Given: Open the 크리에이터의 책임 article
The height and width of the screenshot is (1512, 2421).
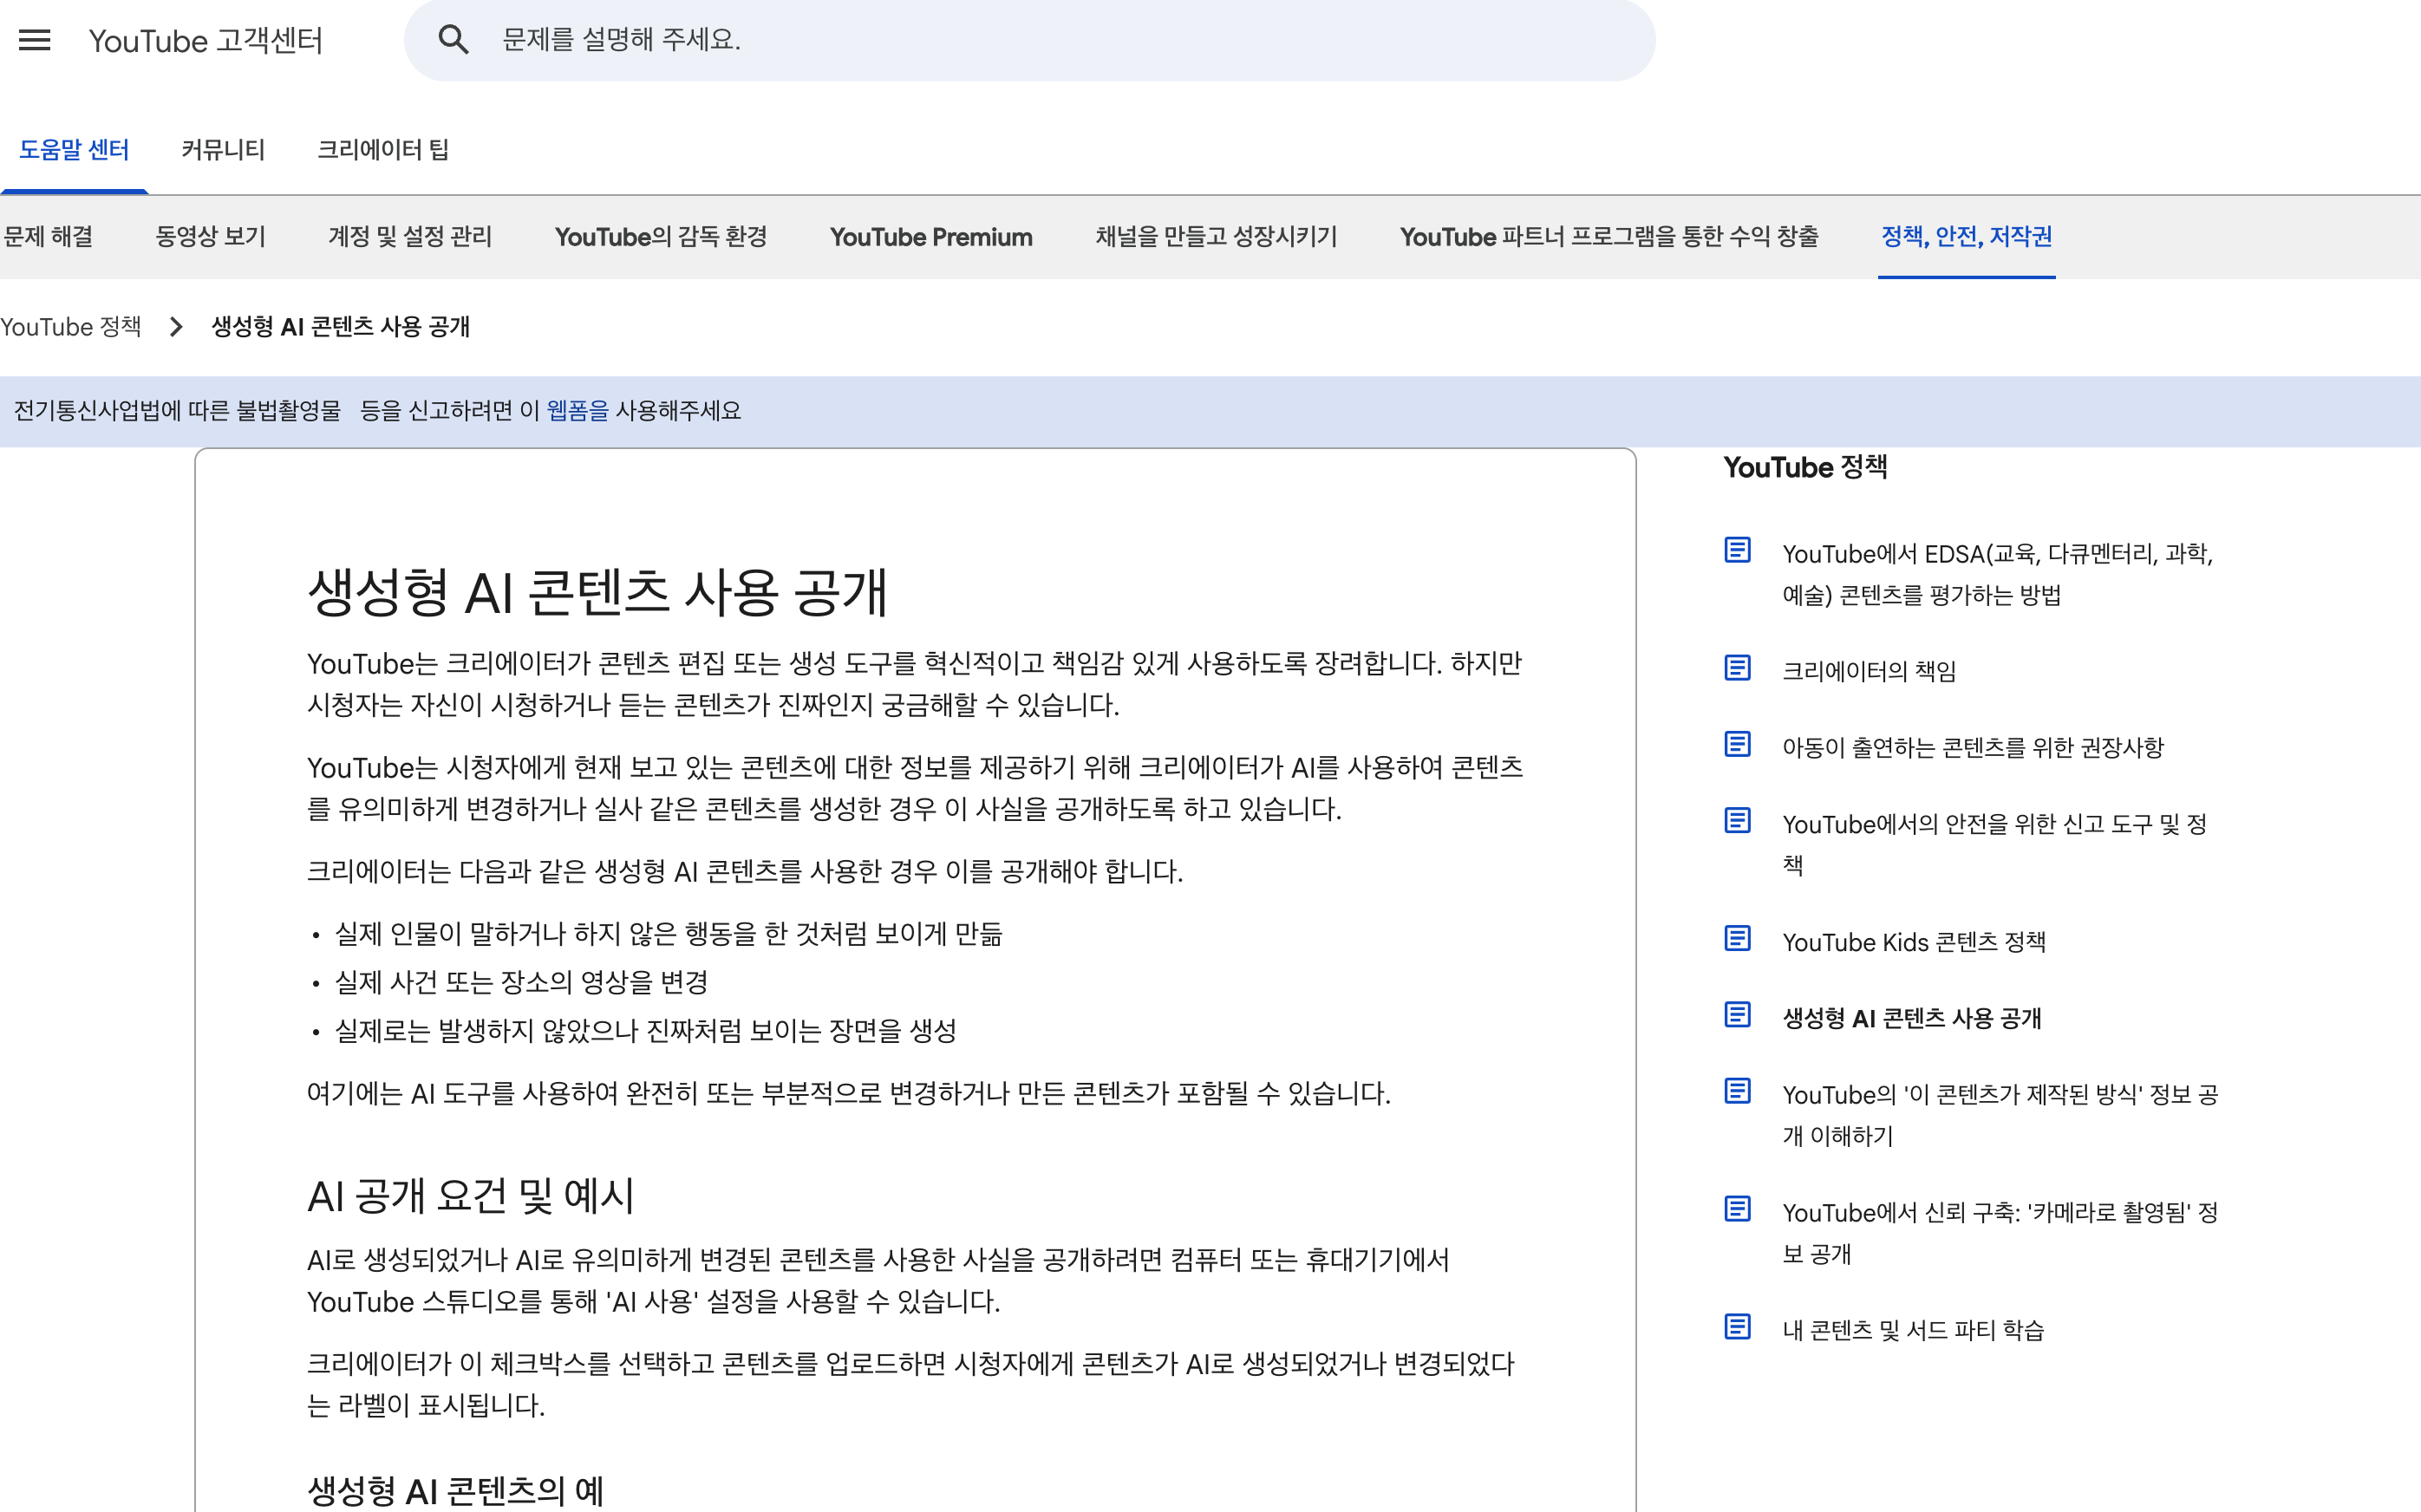Looking at the screenshot, I should pos(1869,671).
